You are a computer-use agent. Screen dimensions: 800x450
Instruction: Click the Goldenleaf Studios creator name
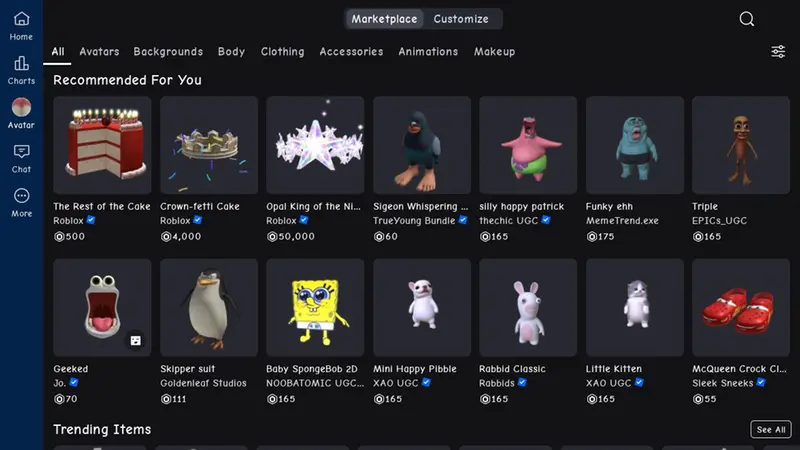tap(203, 383)
